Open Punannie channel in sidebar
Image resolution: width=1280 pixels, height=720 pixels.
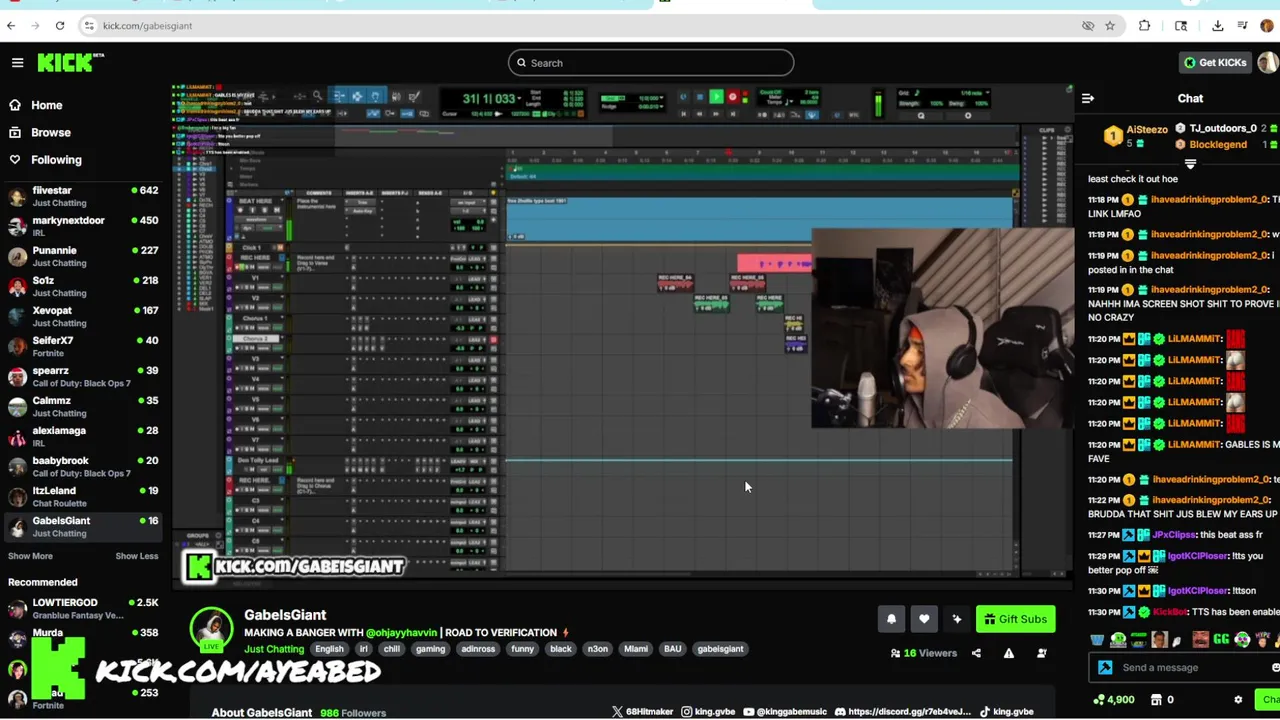[x=83, y=256]
